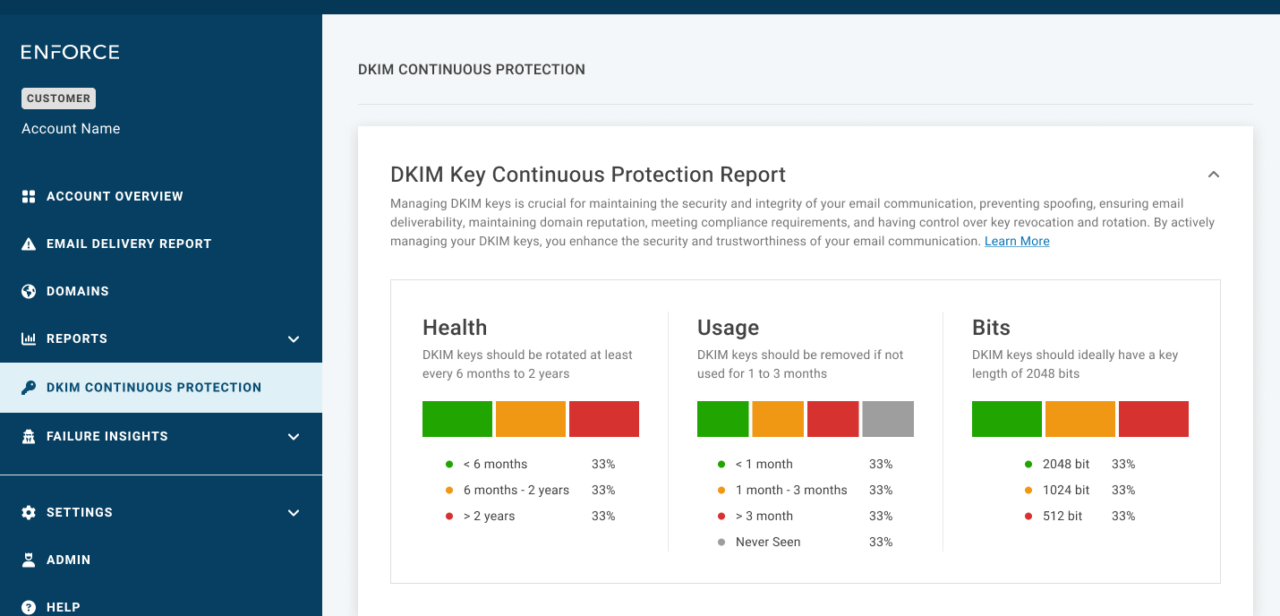Screen dimensions: 1280x616
Task: Select the Account Overview grid icon
Action: 30,196
